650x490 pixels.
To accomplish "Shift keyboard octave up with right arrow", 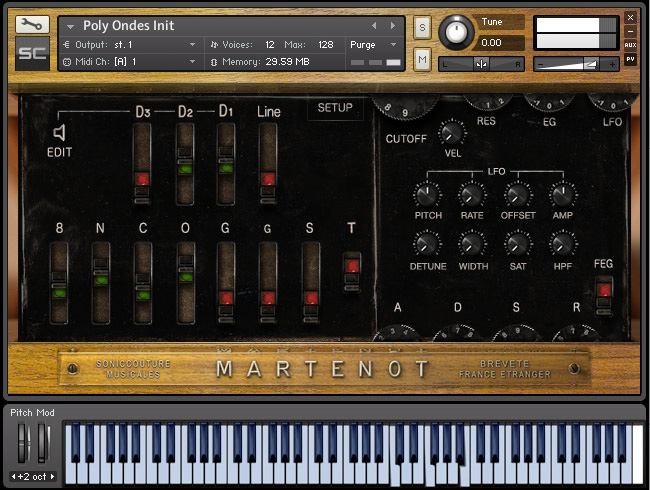I will pyautogui.click(x=52, y=477).
